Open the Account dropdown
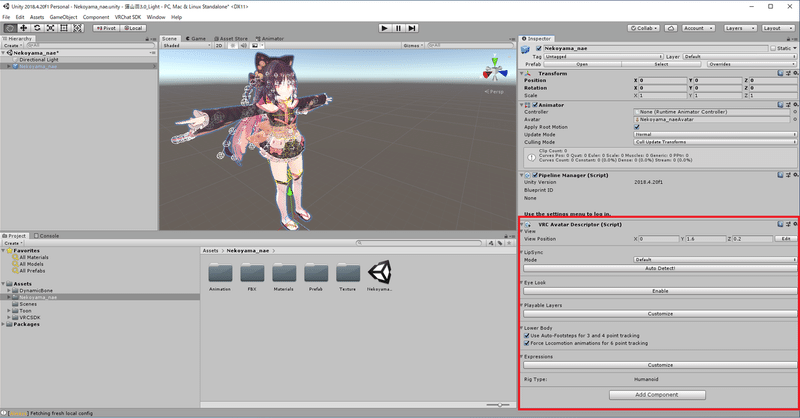Image resolution: width=800 pixels, height=418 pixels. (698, 28)
